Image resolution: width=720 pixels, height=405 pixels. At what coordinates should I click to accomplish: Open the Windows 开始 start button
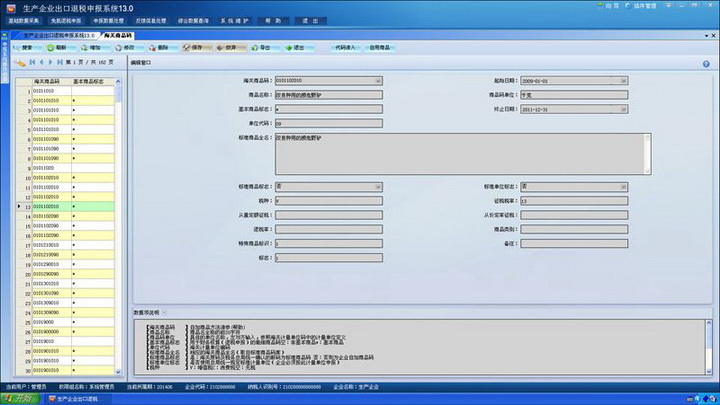tap(21, 399)
